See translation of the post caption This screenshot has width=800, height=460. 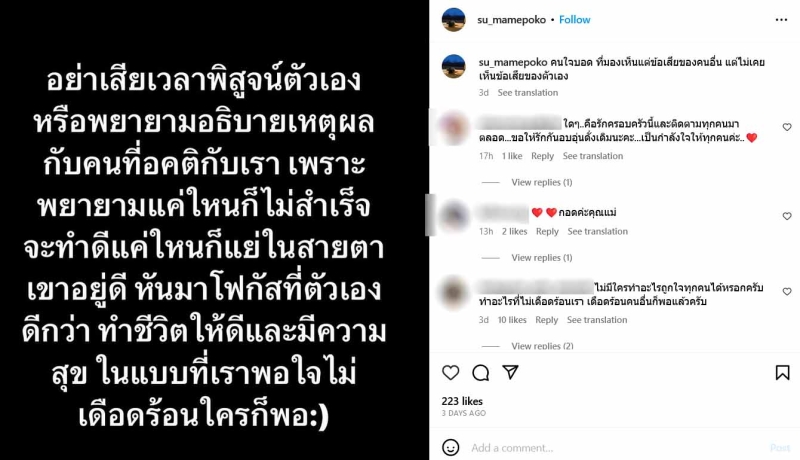pyautogui.click(x=528, y=93)
